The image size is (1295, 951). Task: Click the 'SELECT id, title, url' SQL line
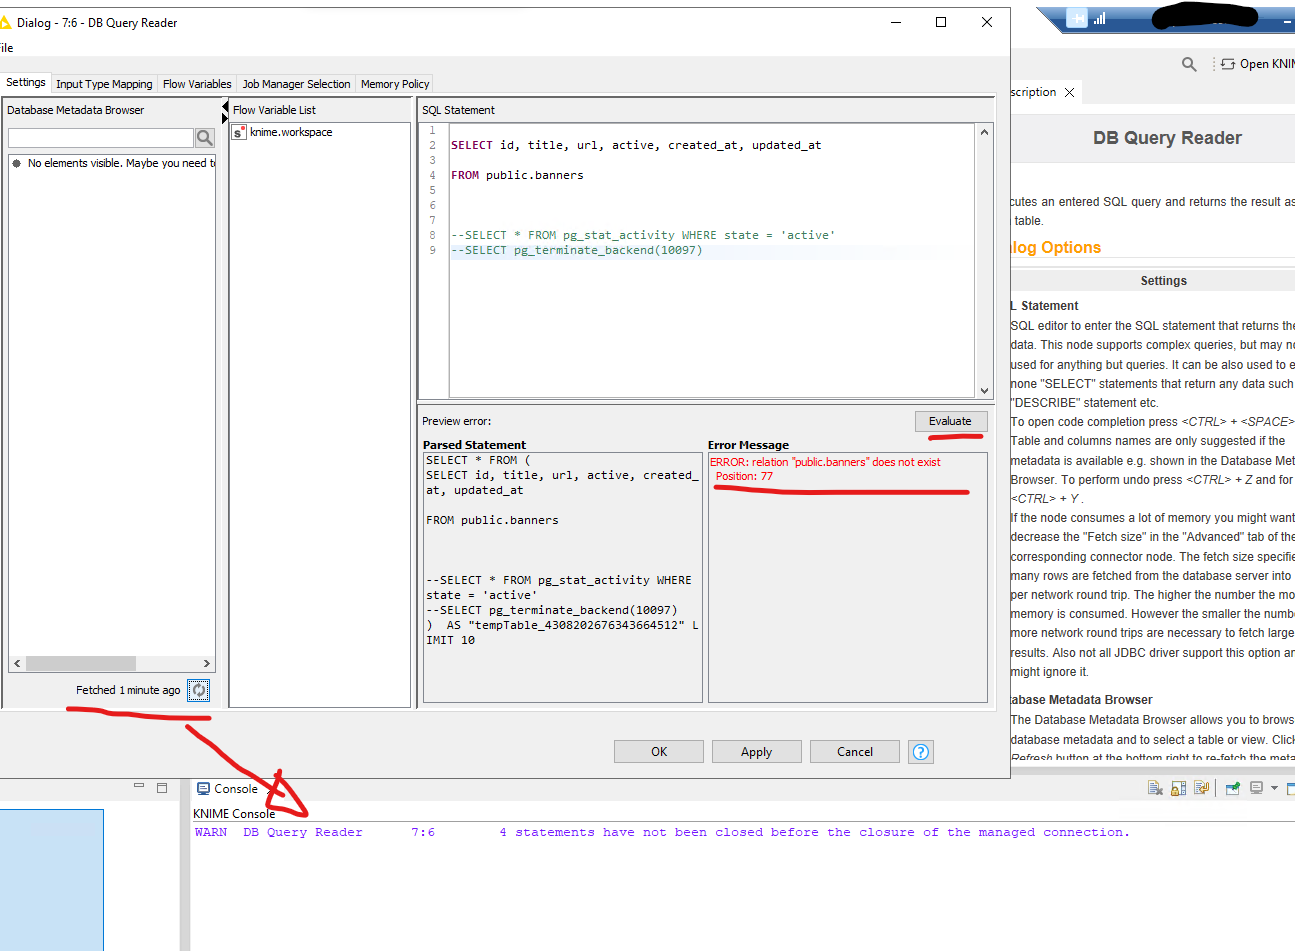[x=636, y=145]
